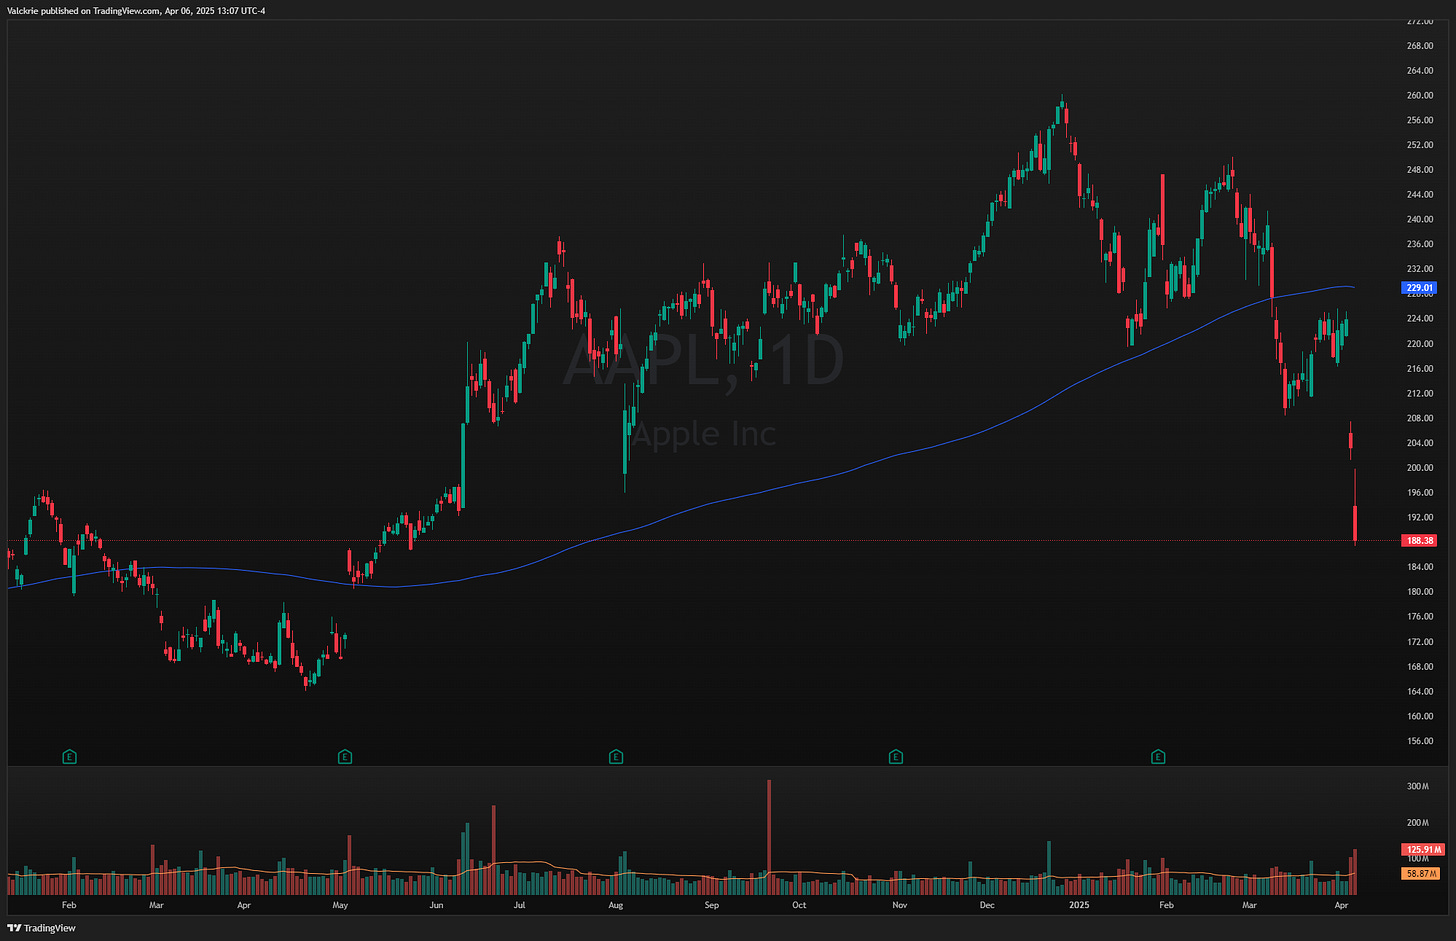1456x941 pixels.
Task: Click the 156.00 price axis label
Action: pos(1420,741)
